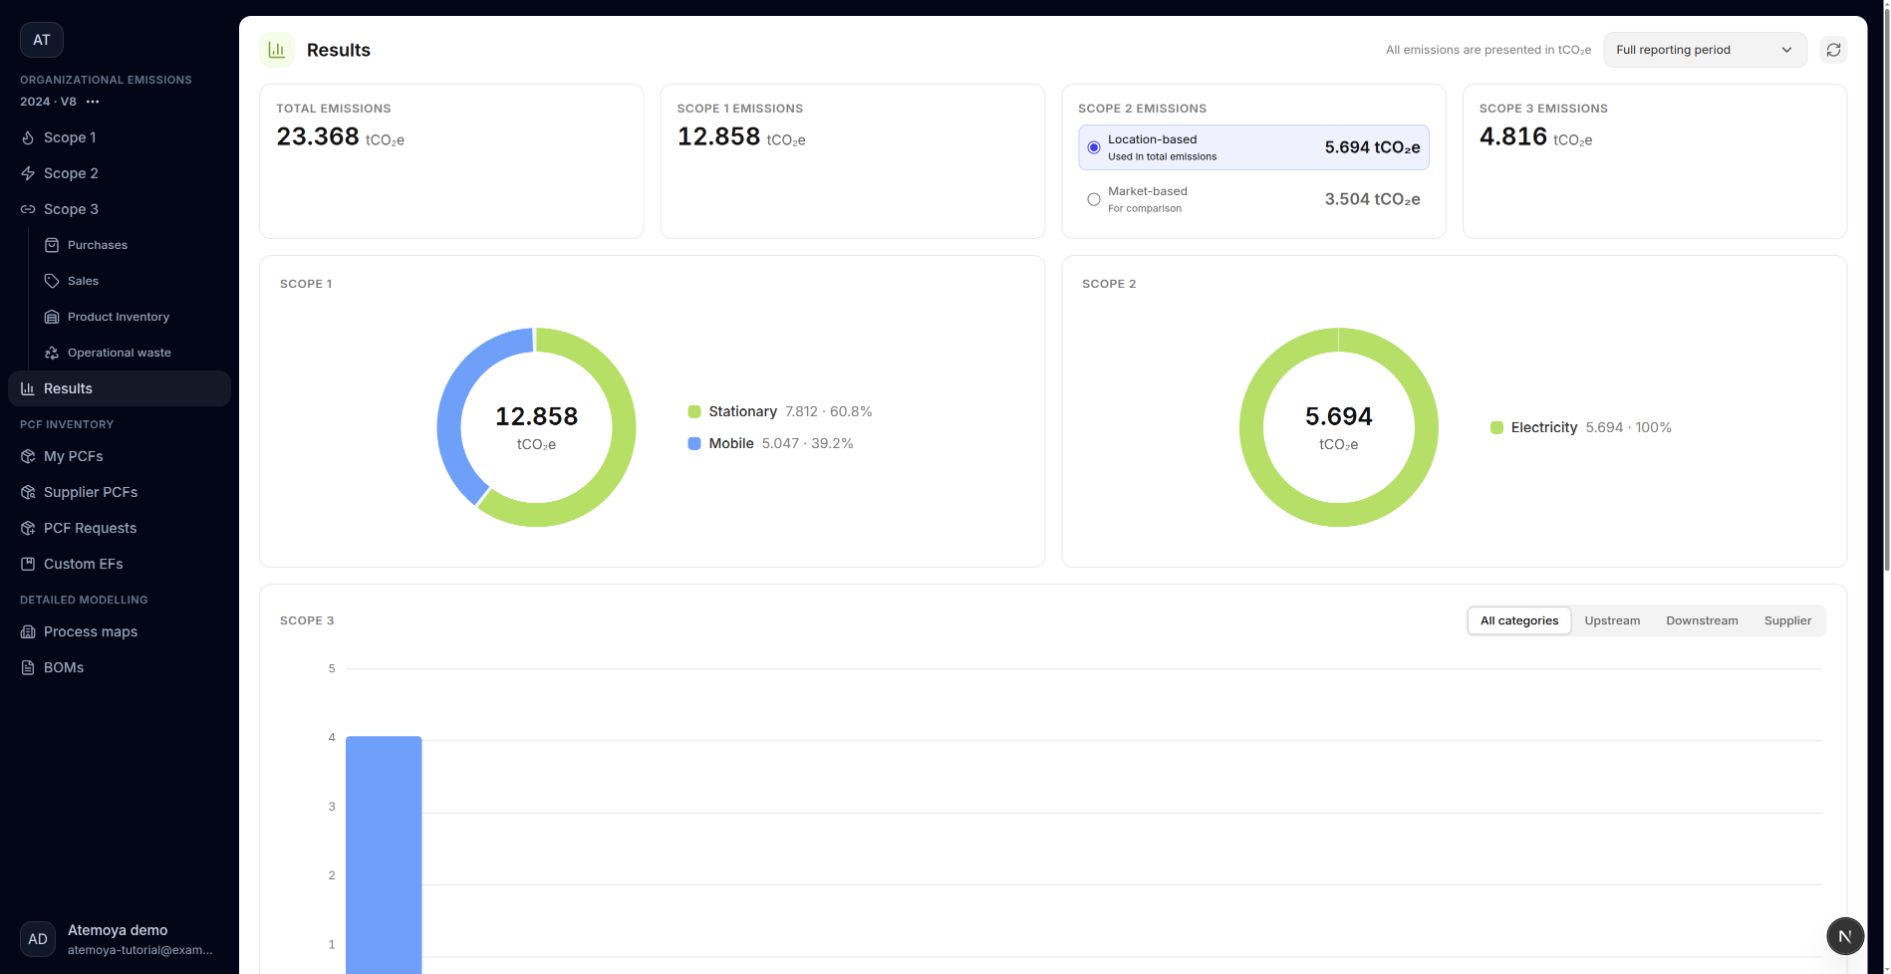1891x974 pixels.
Task: Switch to the Downstream tab
Action: [x=1702, y=621]
